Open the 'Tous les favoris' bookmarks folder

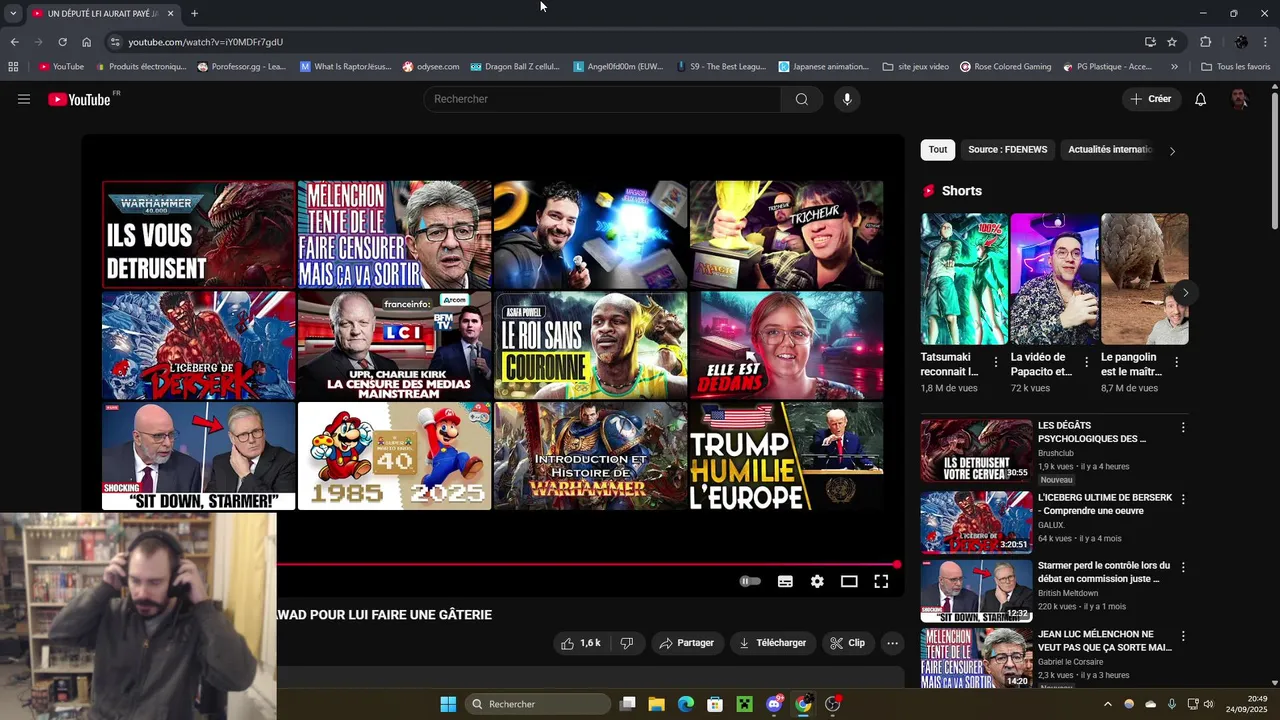point(1235,67)
